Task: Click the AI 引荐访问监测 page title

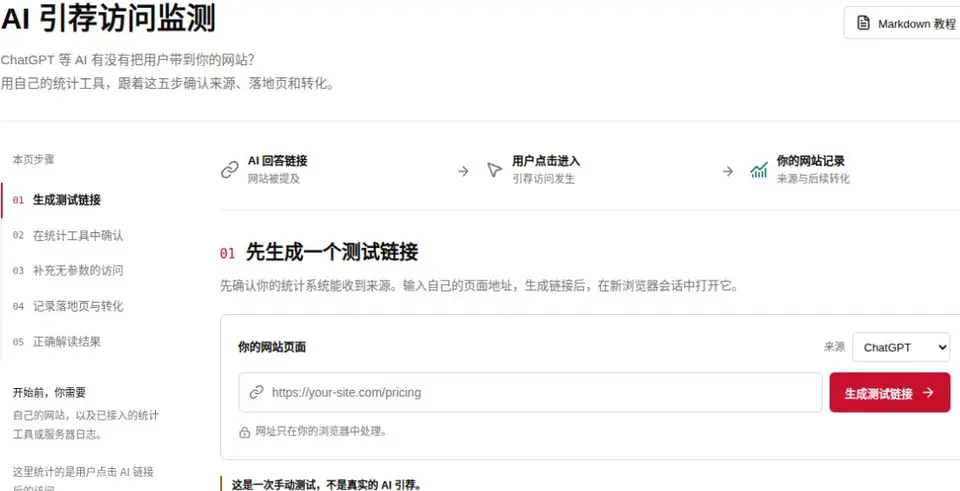Action: [x=108, y=20]
